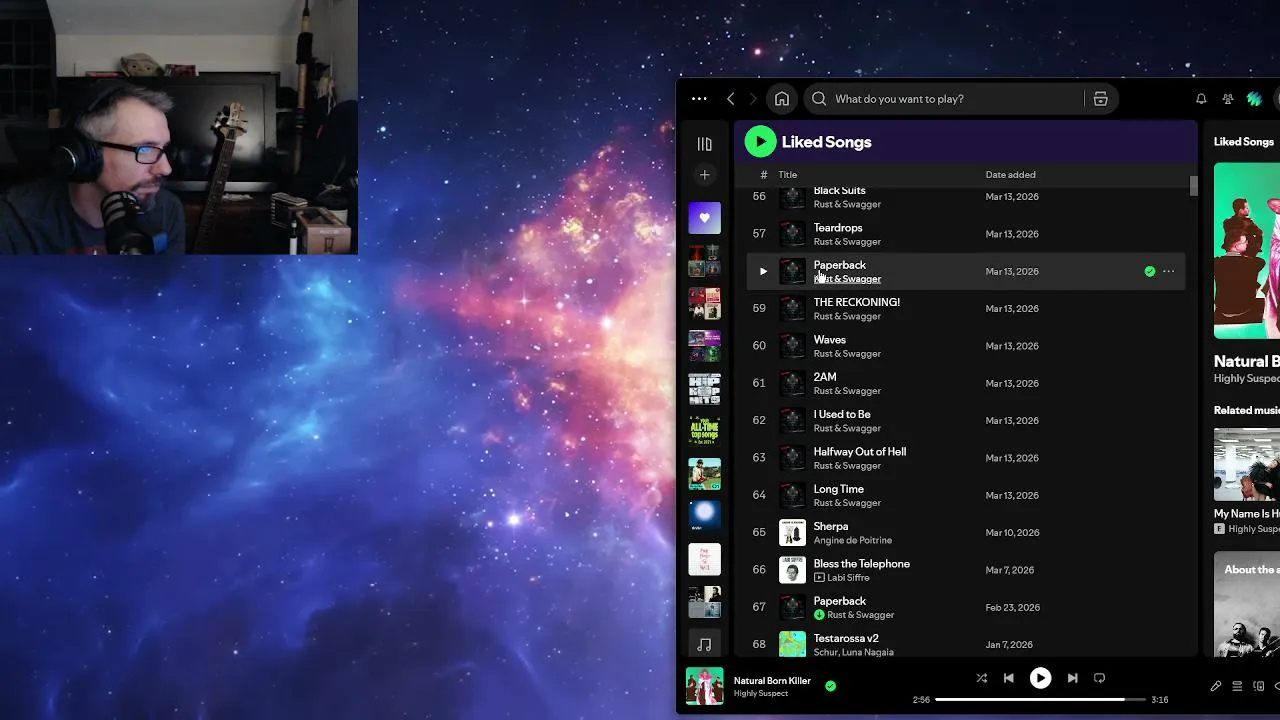Open the Friend Activity icon

1228,99
